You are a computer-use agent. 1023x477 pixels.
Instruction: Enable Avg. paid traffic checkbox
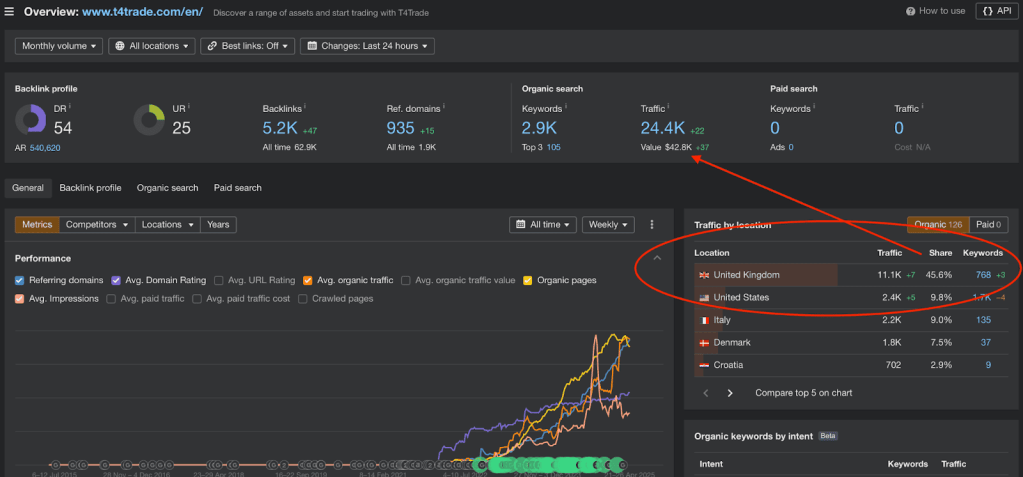[x=111, y=298]
